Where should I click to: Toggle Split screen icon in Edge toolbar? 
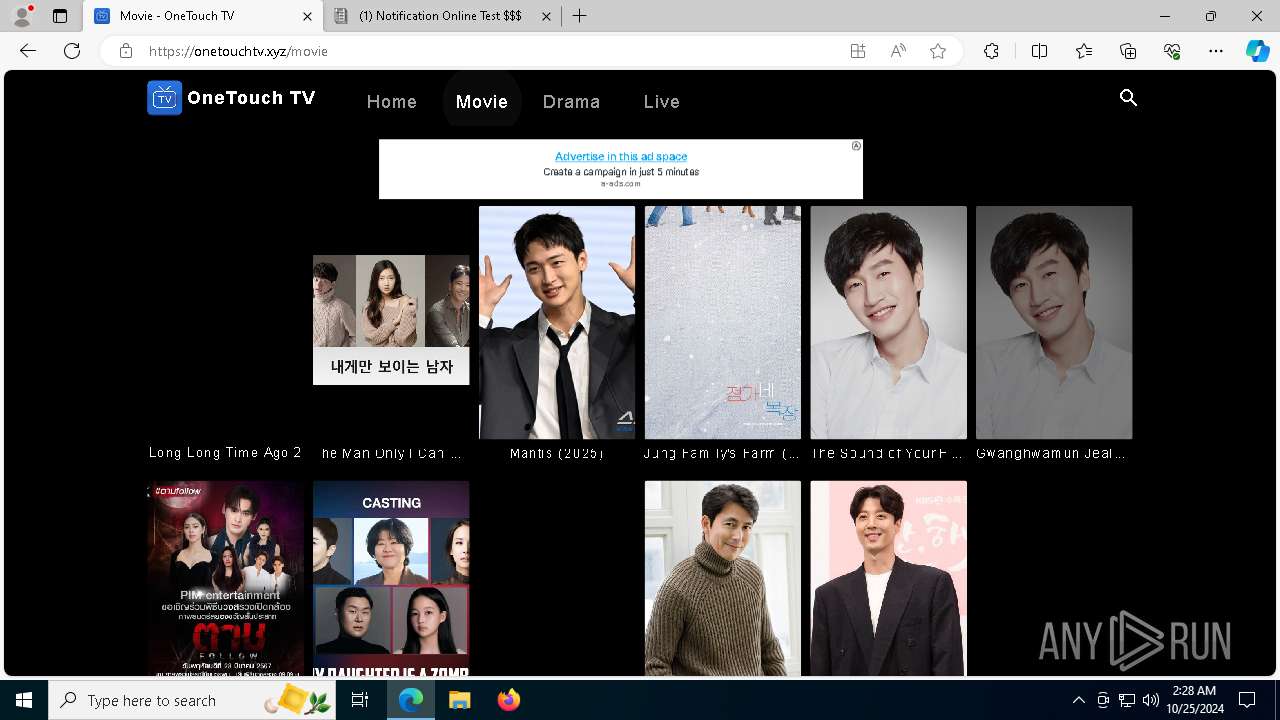tap(1039, 51)
